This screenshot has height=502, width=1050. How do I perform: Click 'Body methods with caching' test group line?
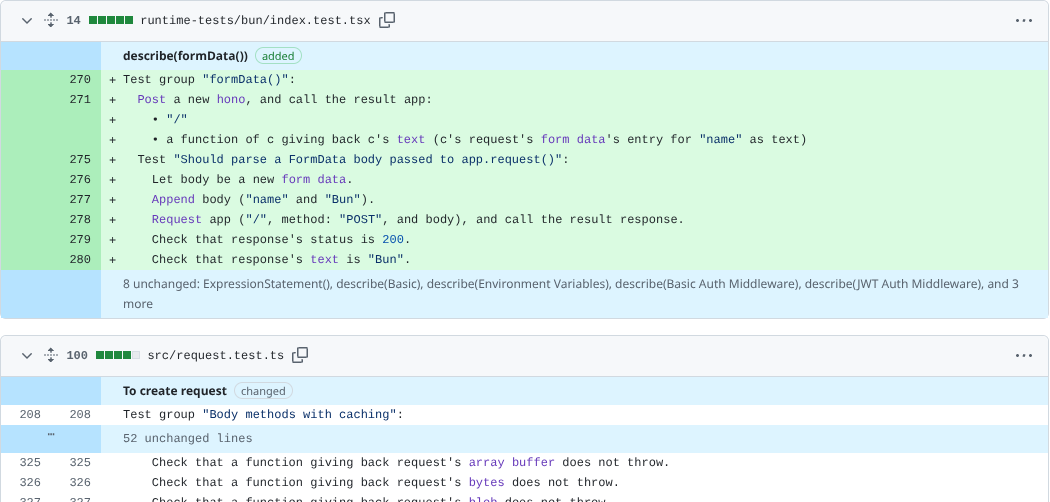click(264, 416)
